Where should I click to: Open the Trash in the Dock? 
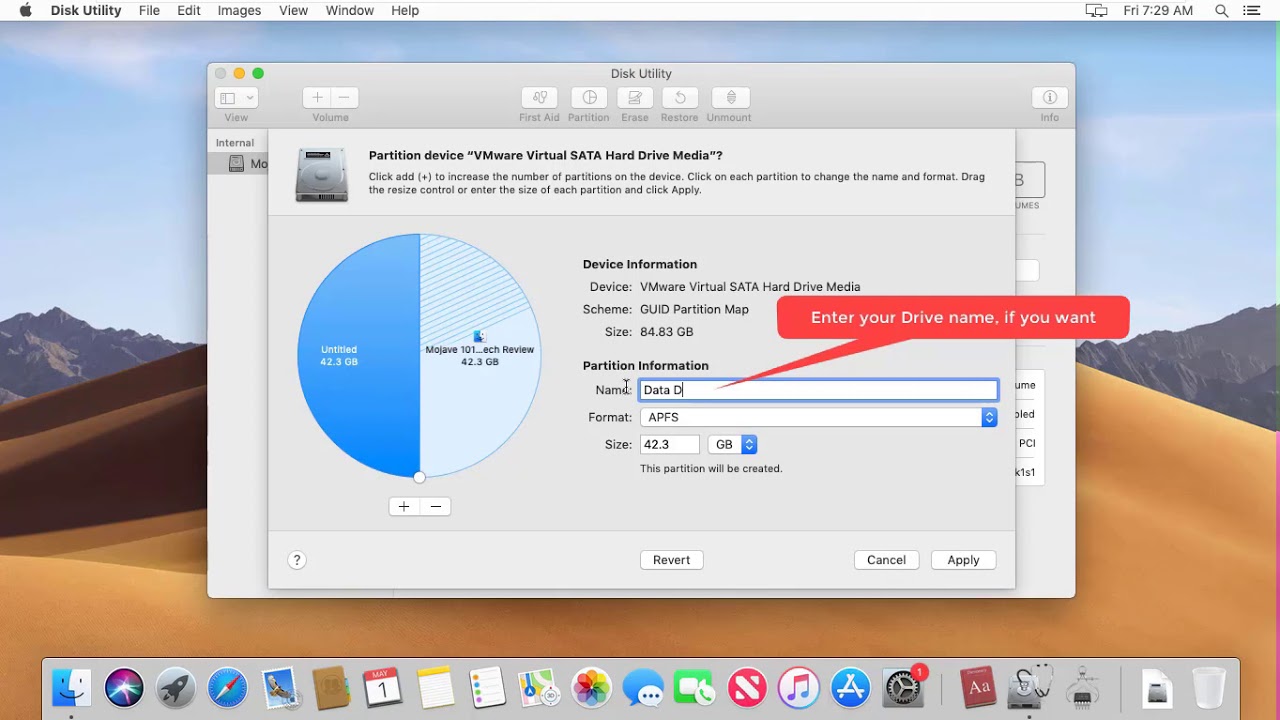click(1209, 688)
